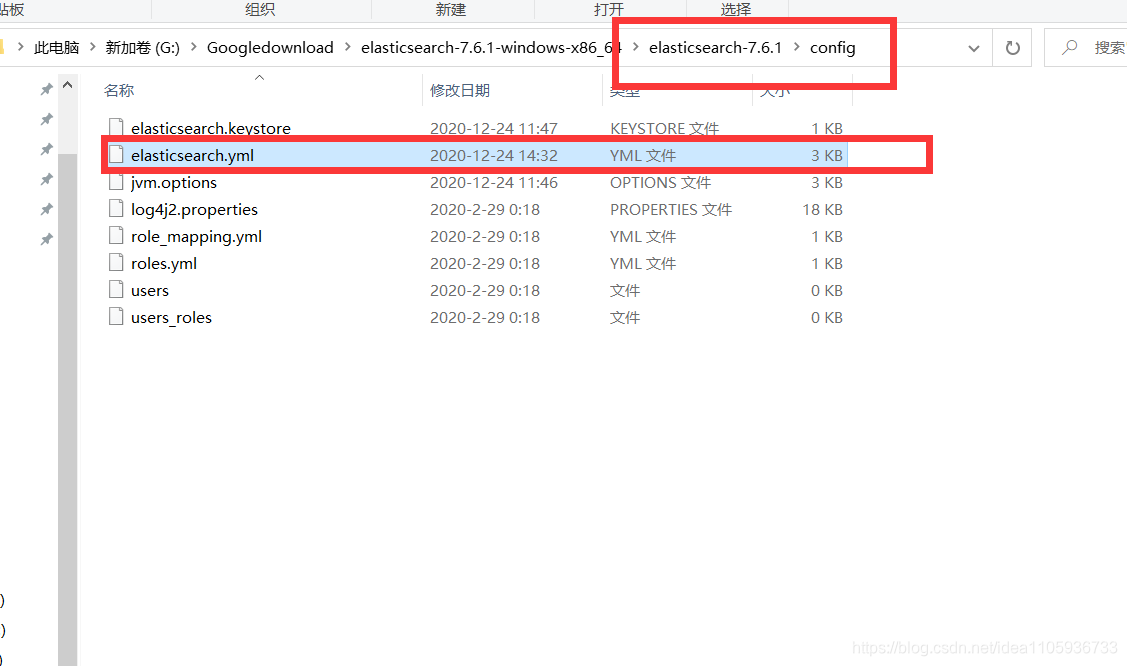The image size is (1127, 666).
Task: Click the elasticsearch.yml file icon
Action: (116, 154)
